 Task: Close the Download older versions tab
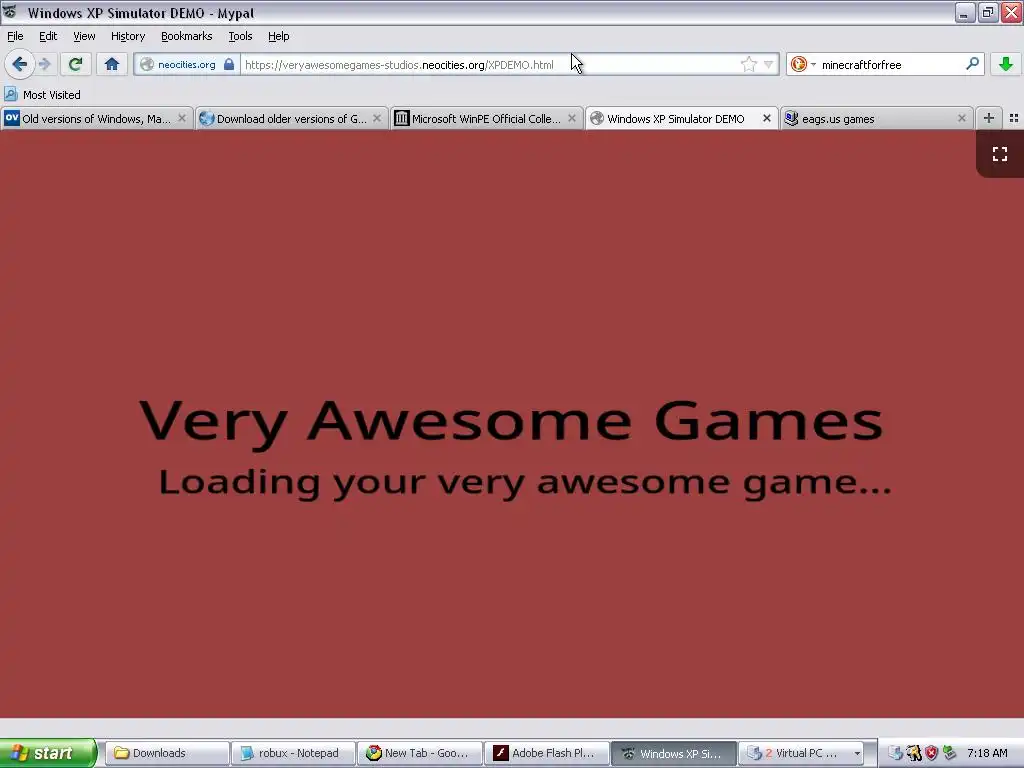[x=377, y=118]
